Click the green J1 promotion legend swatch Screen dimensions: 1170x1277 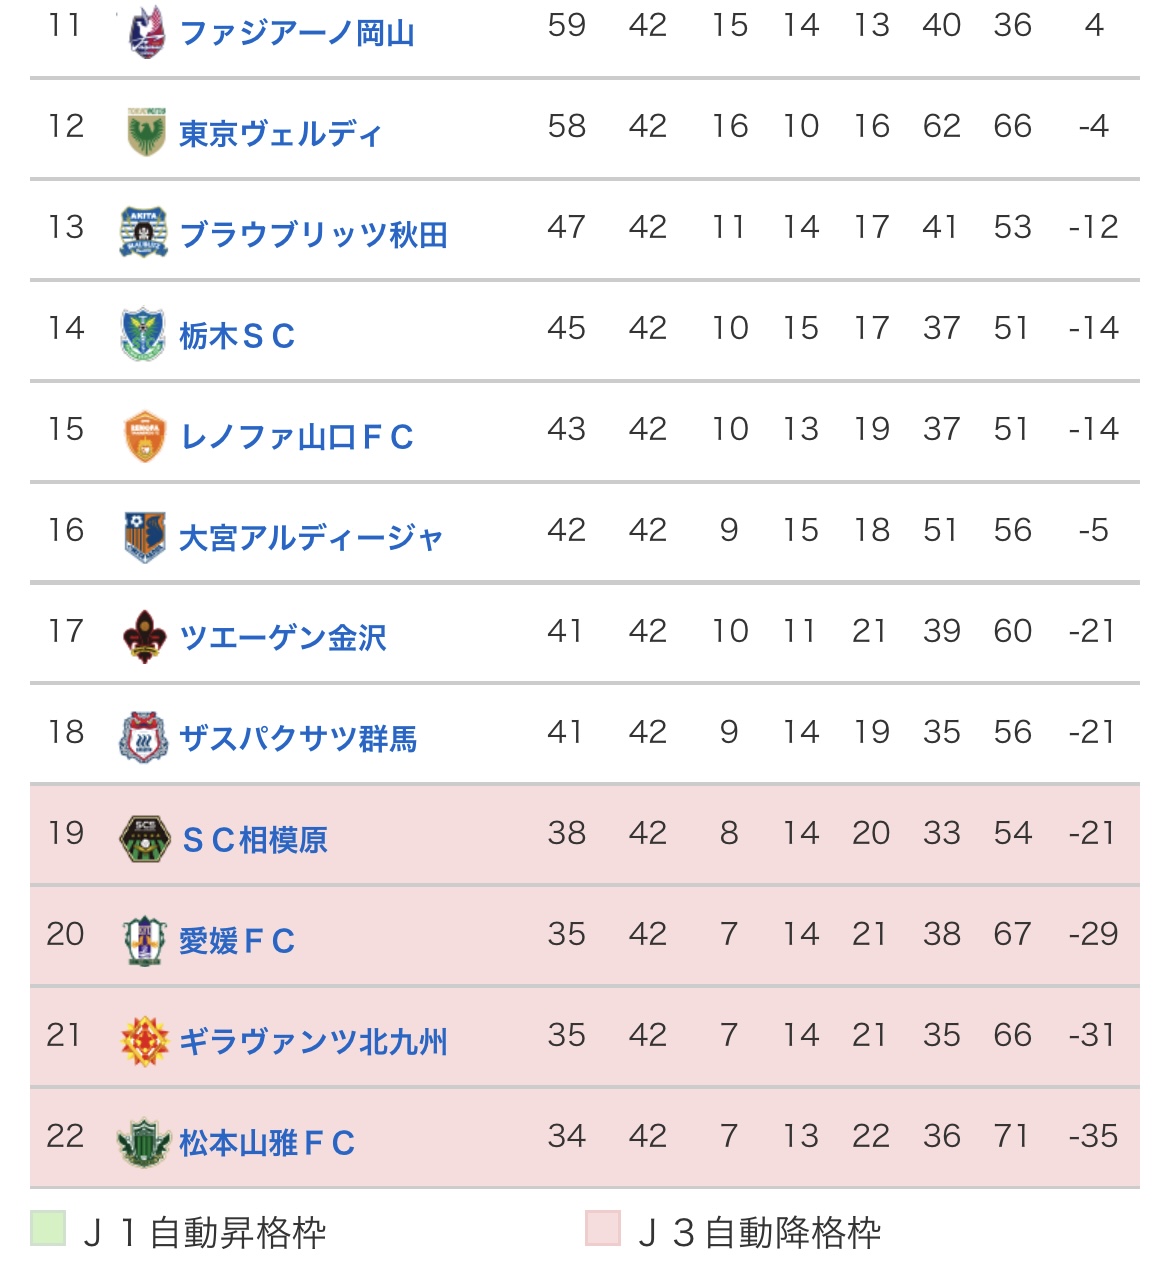click(48, 1228)
